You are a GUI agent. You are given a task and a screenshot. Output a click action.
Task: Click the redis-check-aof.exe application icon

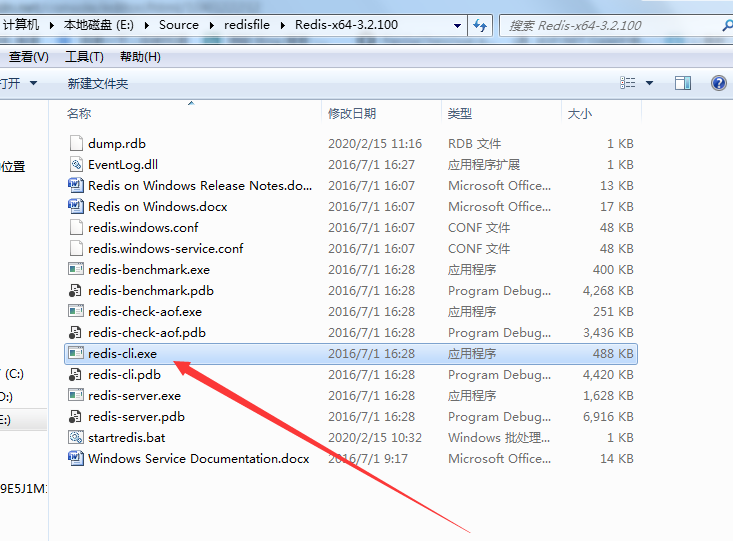tap(76, 311)
